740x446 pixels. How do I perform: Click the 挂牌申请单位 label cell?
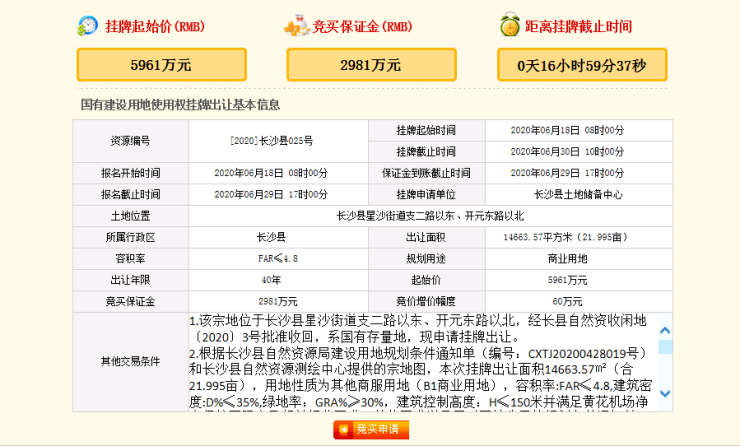click(x=427, y=194)
